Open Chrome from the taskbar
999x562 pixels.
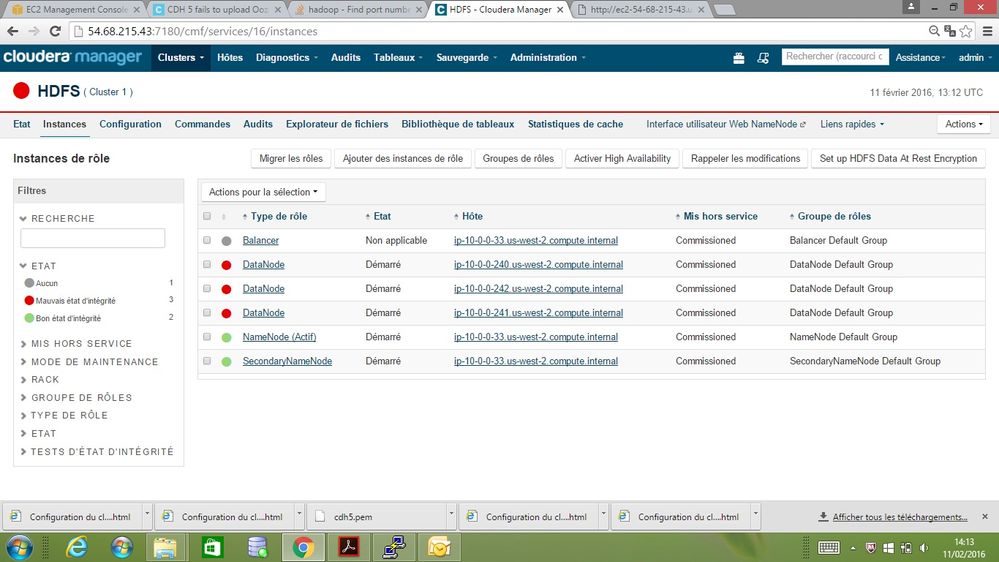303,547
